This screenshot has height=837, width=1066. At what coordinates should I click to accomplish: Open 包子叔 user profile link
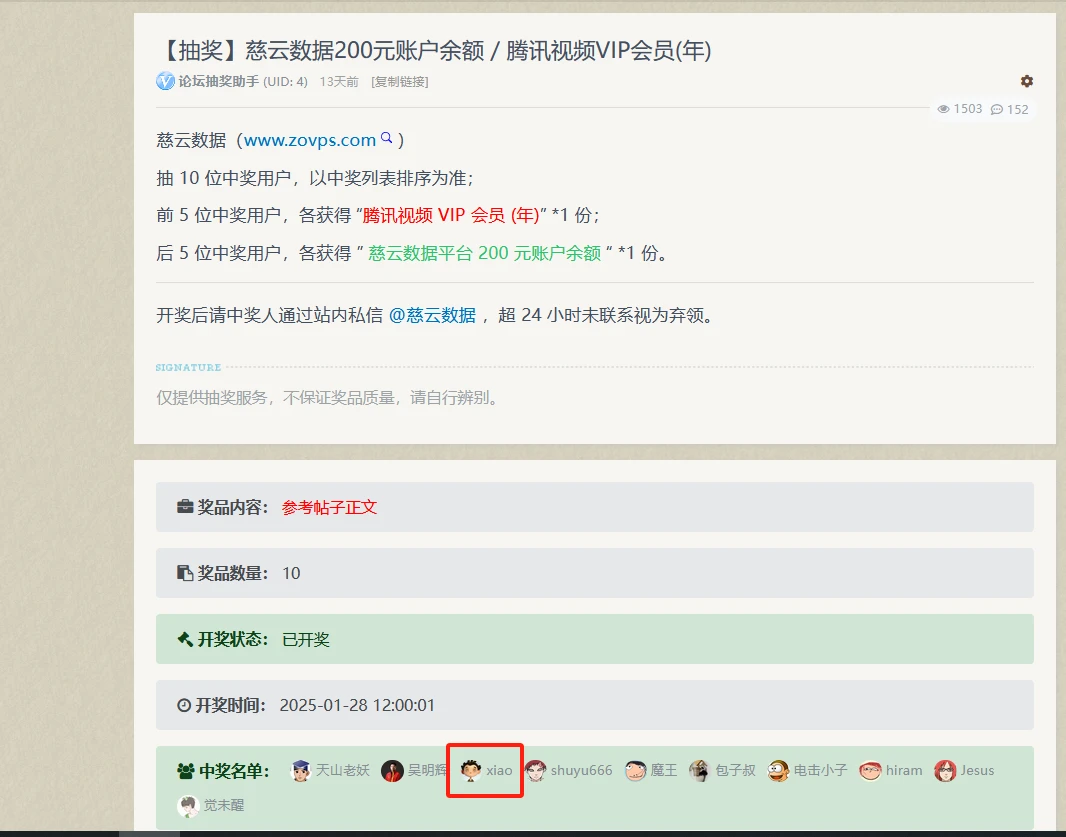tap(735, 771)
